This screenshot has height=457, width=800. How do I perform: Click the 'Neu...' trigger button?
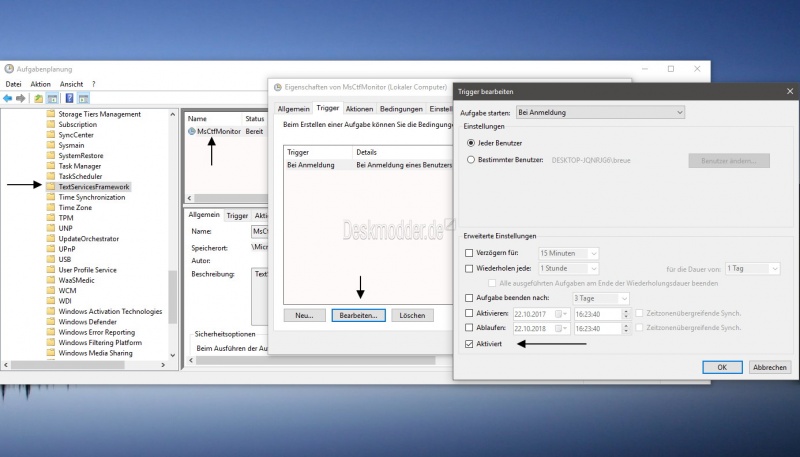[304, 315]
